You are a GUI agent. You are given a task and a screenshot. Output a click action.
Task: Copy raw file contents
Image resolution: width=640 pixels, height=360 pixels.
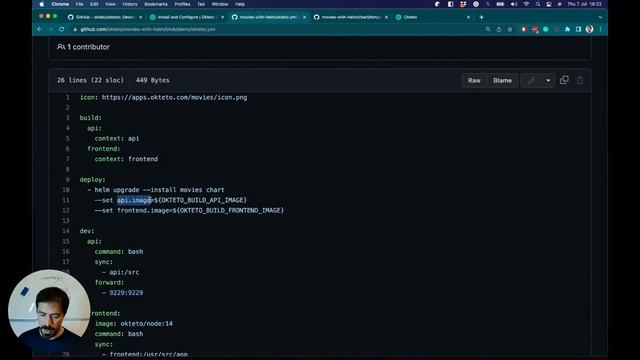click(x=564, y=80)
